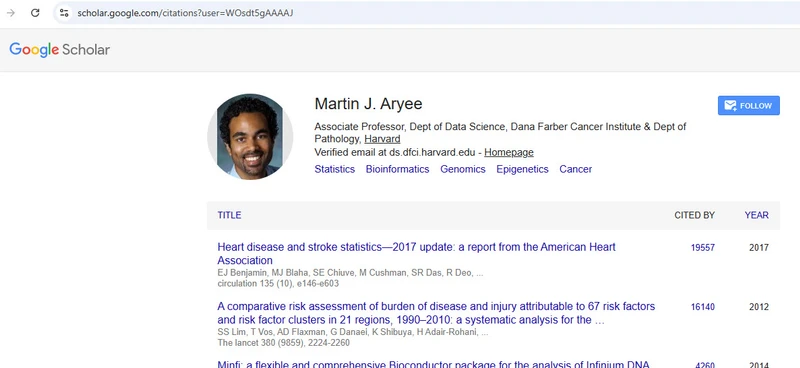The height and width of the screenshot is (368, 800).
Task: Select the Cancer interest tag
Action: (576, 169)
